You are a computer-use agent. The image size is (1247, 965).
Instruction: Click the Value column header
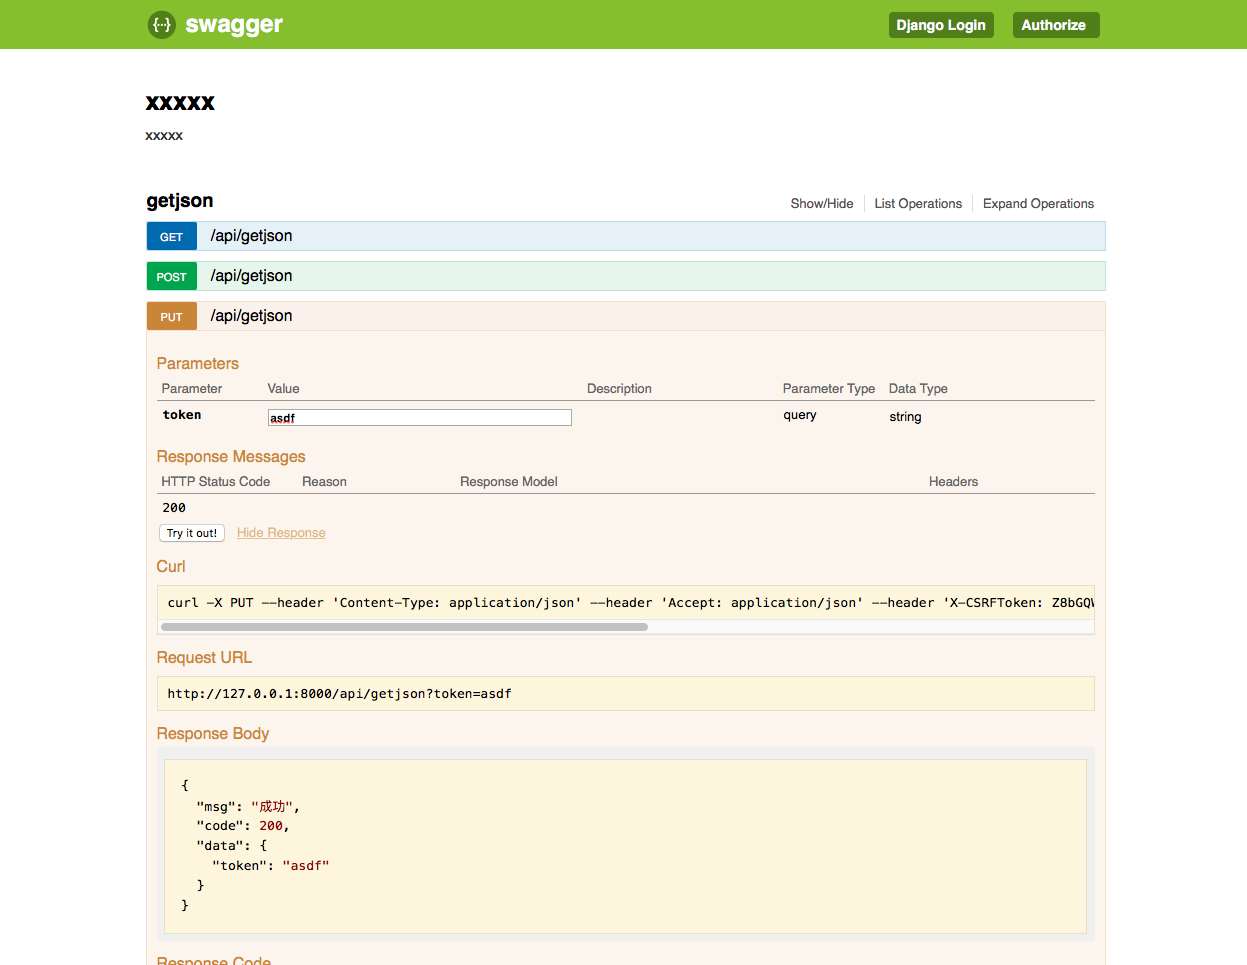(283, 388)
